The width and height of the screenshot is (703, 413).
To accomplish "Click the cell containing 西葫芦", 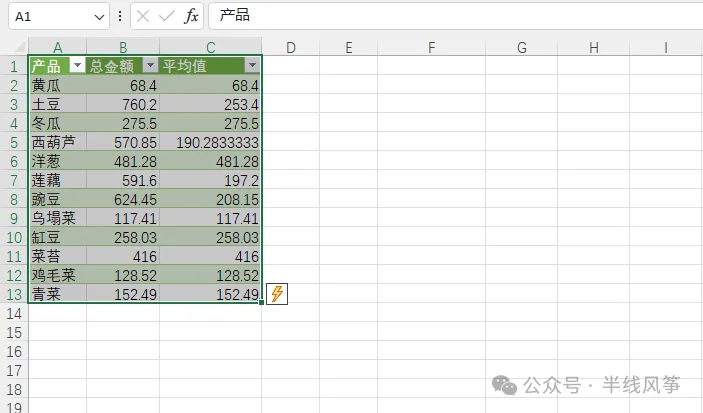I will click(x=57, y=142).
